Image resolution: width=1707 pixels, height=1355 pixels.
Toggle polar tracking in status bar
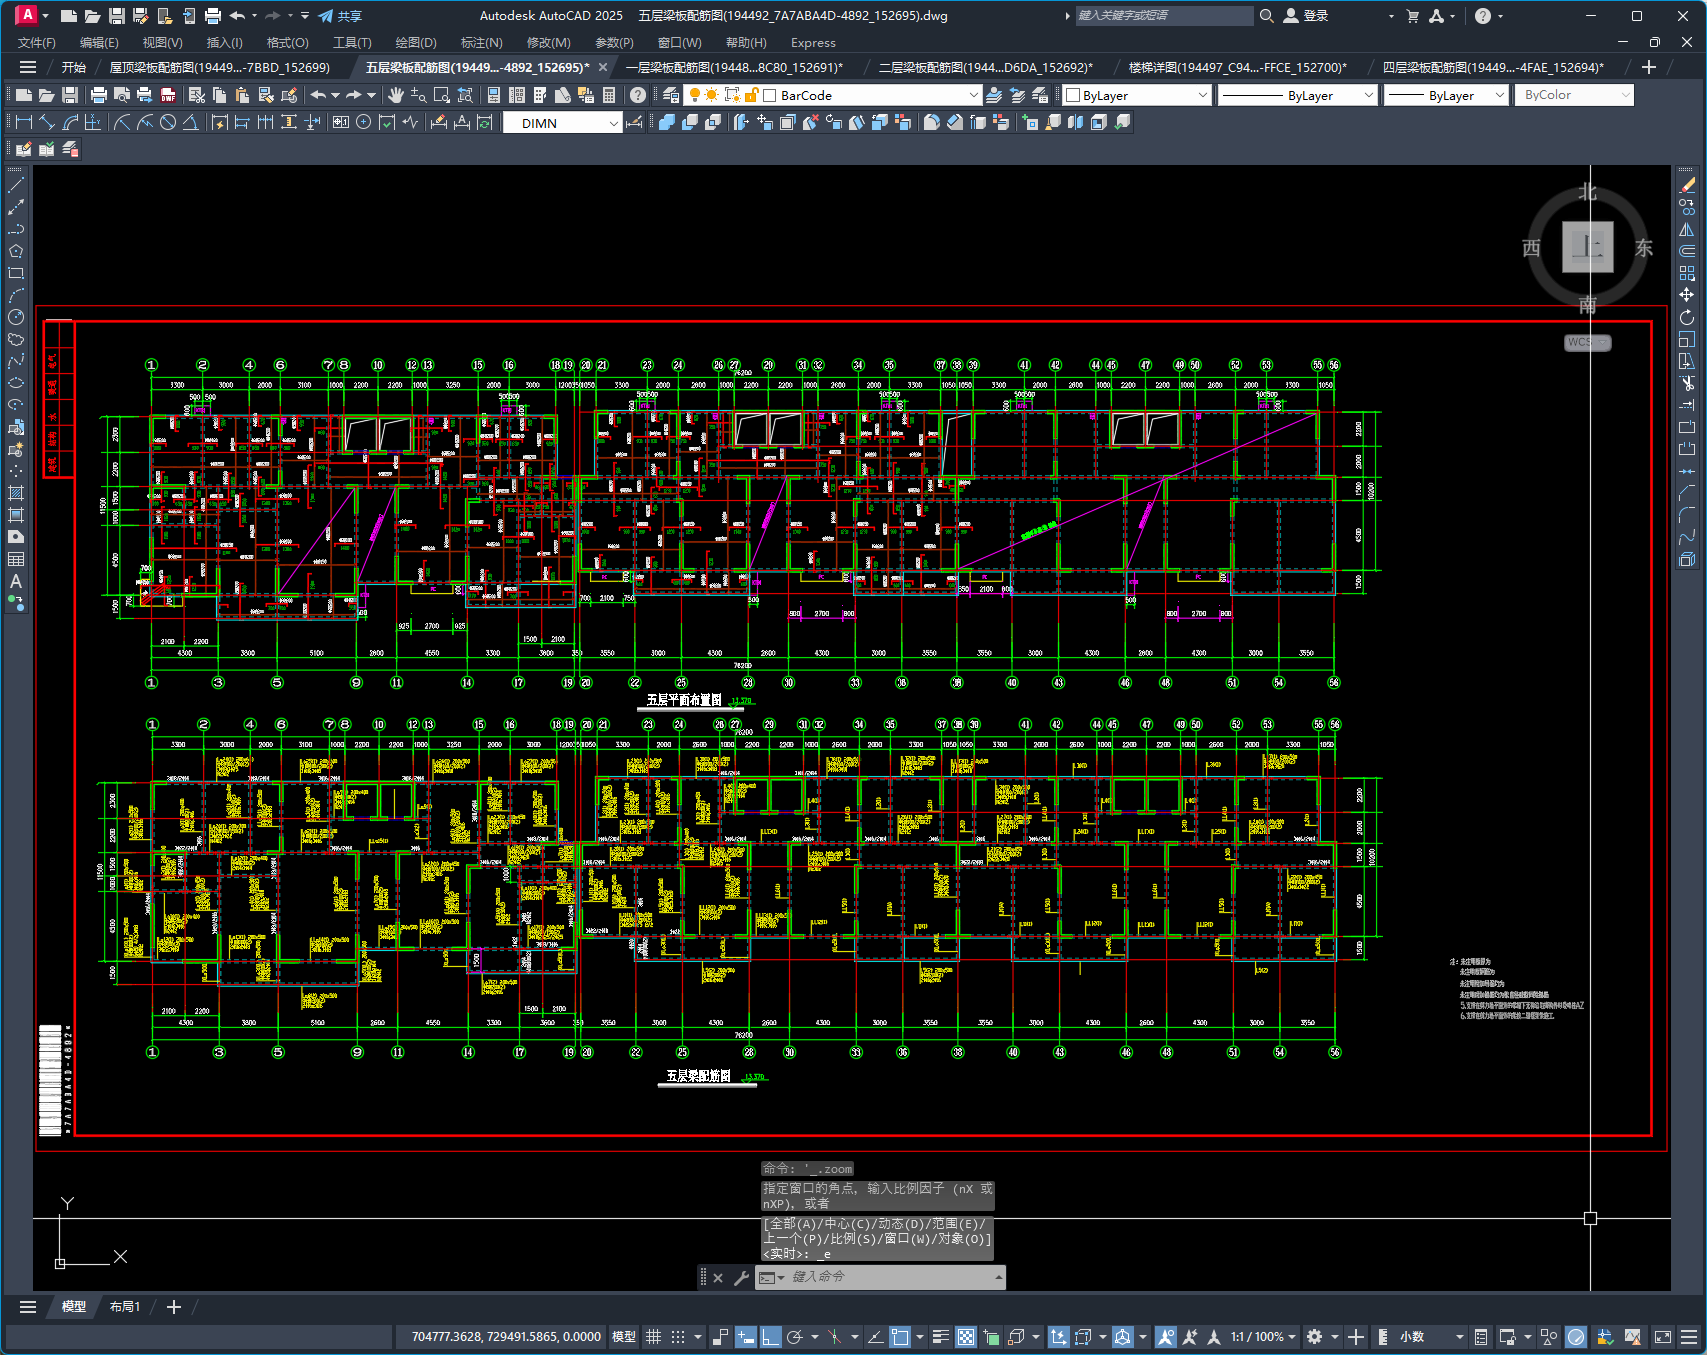pos(795,1337)
